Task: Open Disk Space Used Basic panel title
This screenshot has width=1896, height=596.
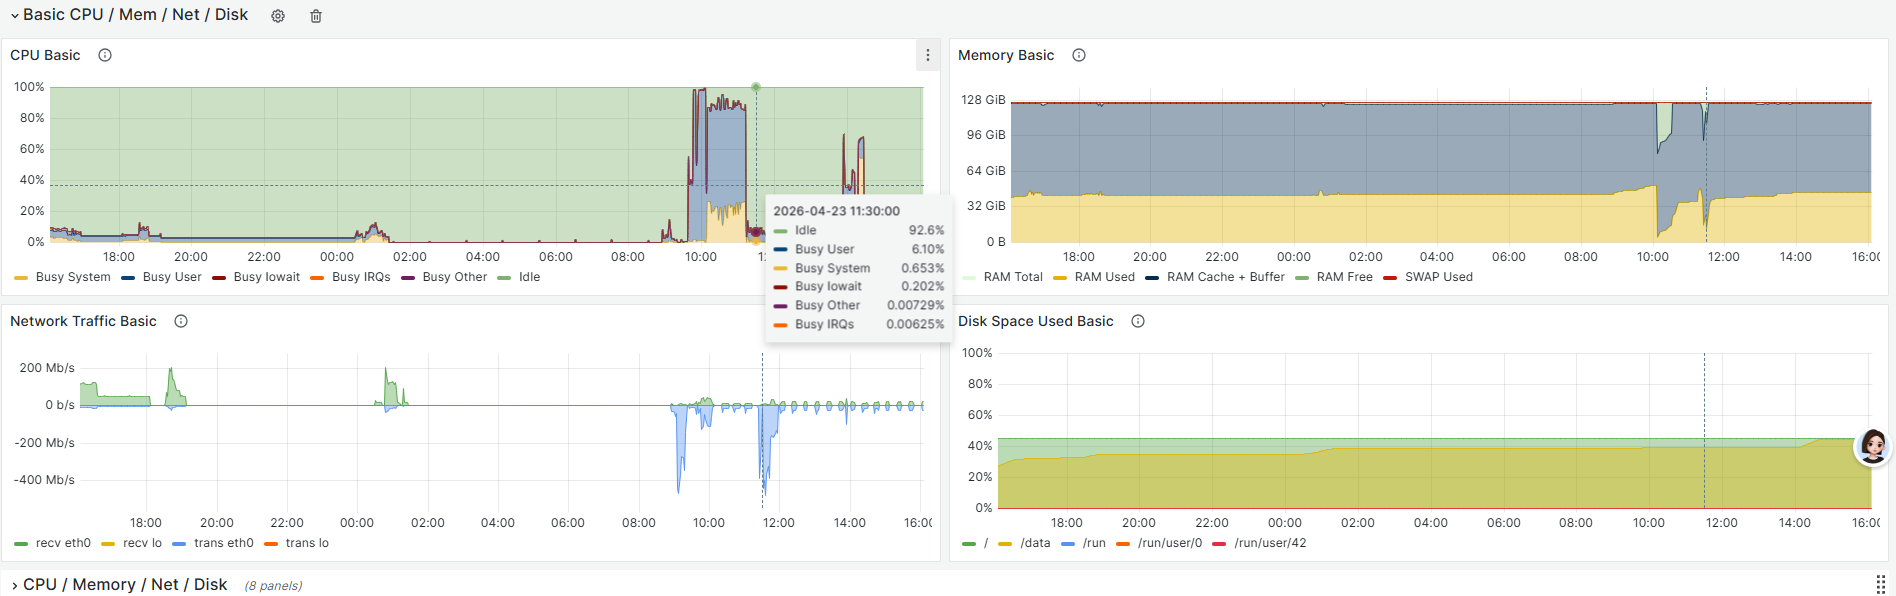Action: (1035, 321)
